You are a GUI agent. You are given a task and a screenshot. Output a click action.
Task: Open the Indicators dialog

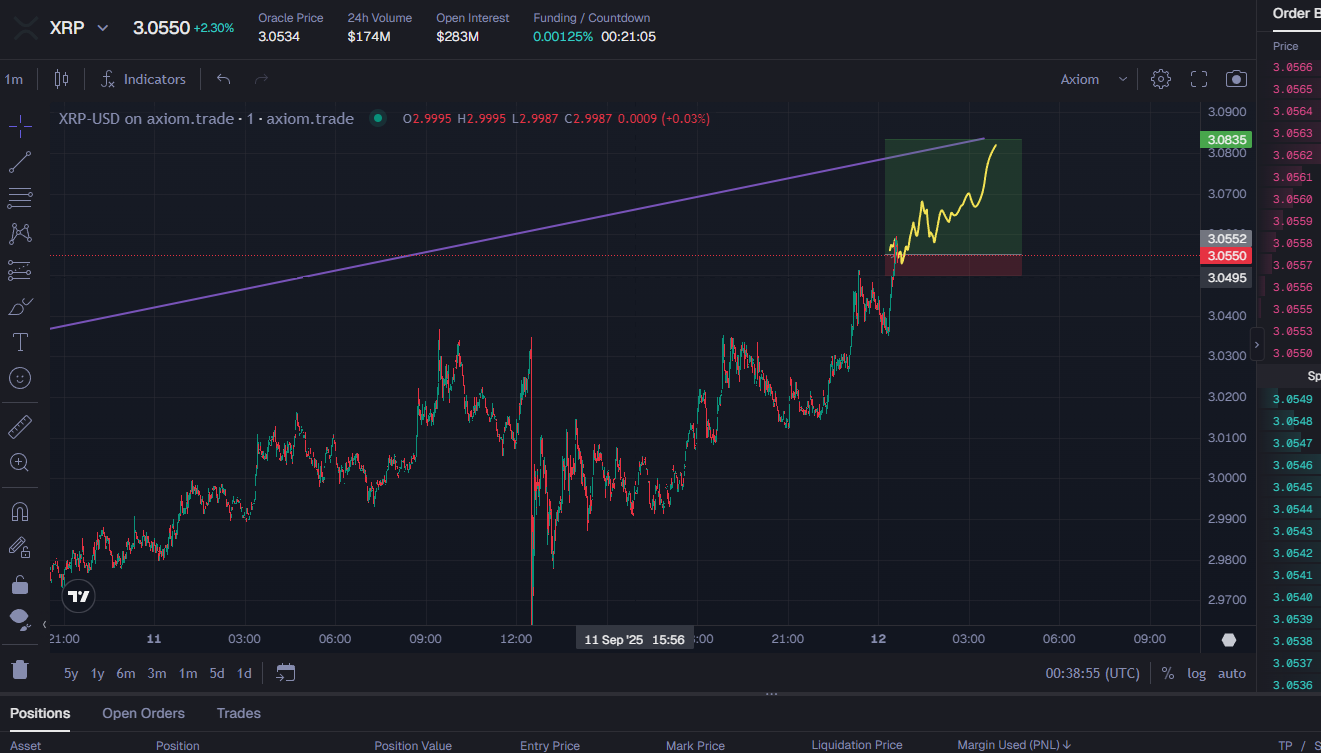pyautogui.click(x=143, y=79)
